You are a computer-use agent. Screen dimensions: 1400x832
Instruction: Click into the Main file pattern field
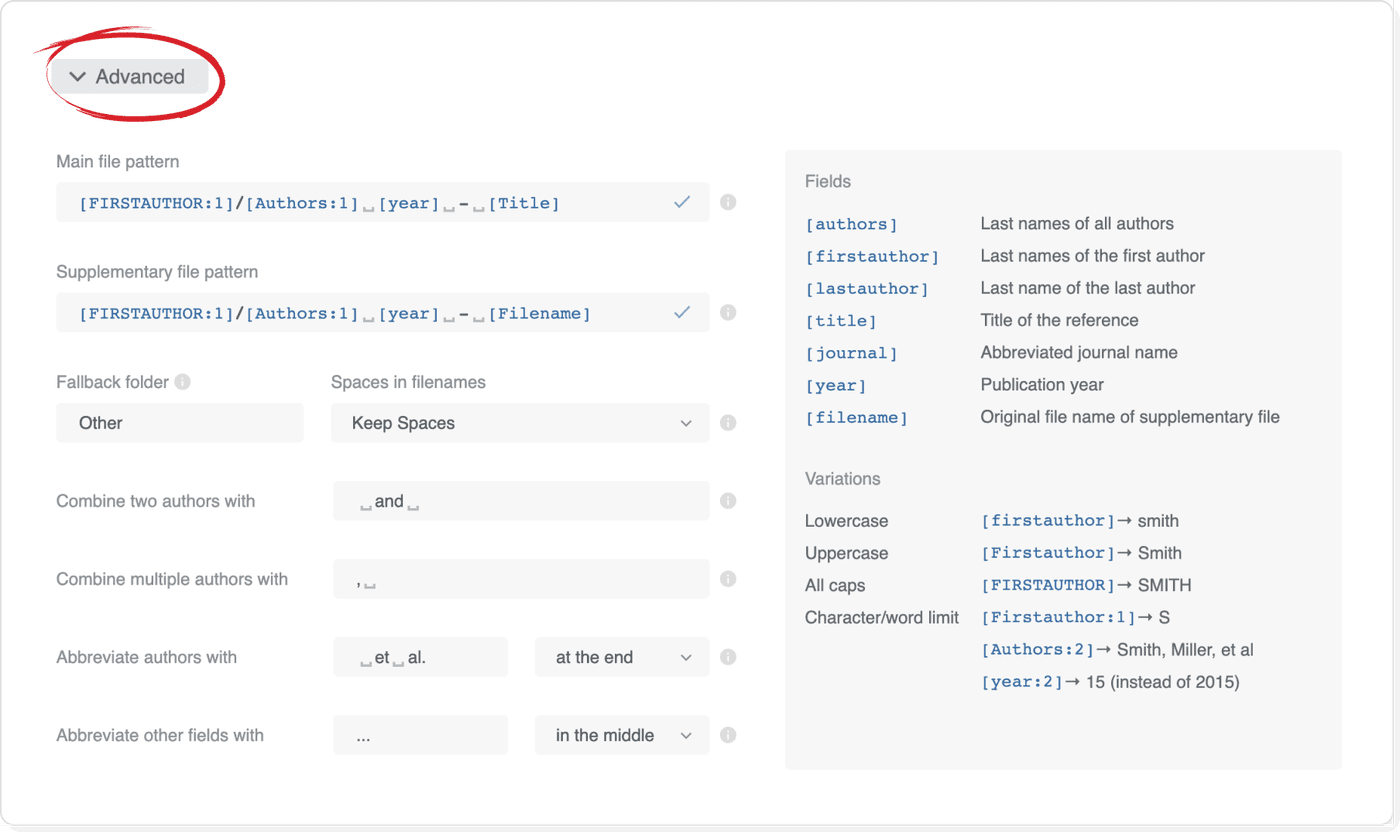[x=370, y=203]
